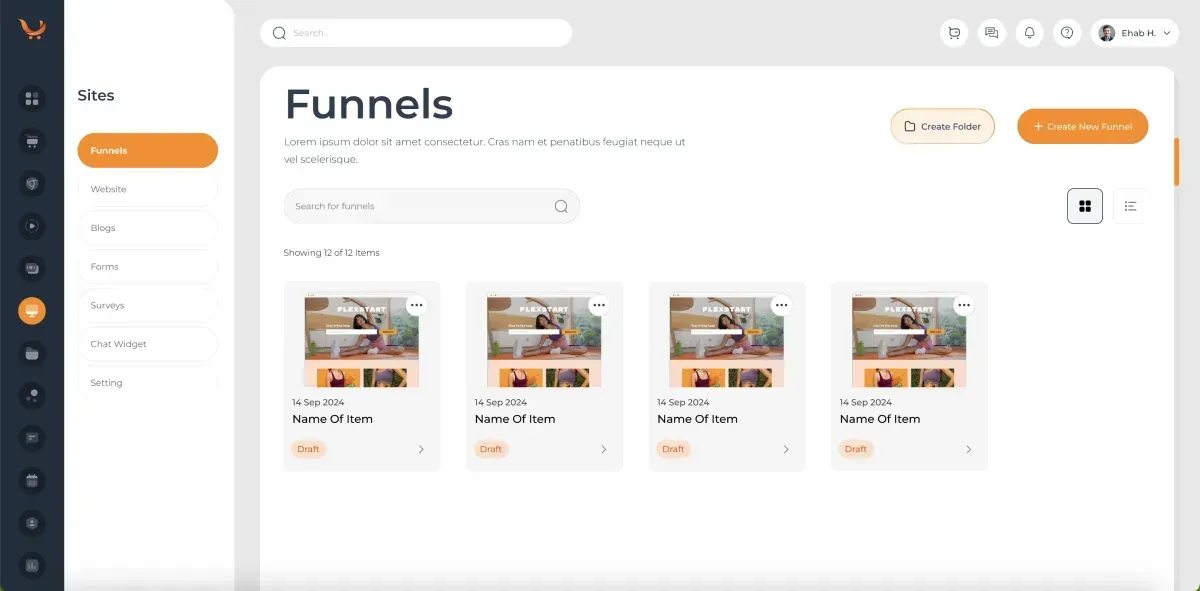Switch to grid view layout
This screenshot has height=591, width=1200.
click(x=1085, y=206)
